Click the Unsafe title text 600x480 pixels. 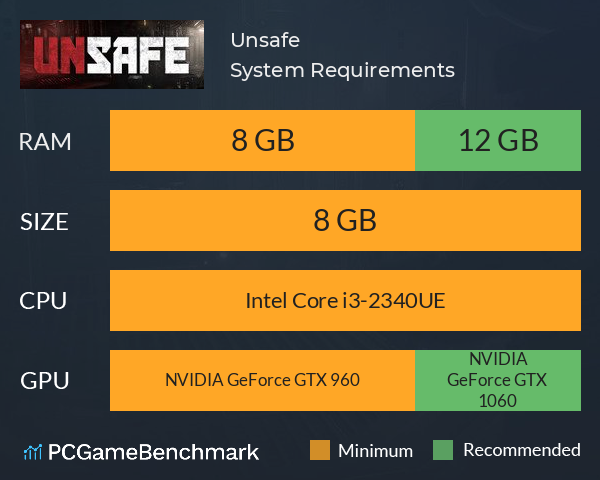click(x=265, y=40)
